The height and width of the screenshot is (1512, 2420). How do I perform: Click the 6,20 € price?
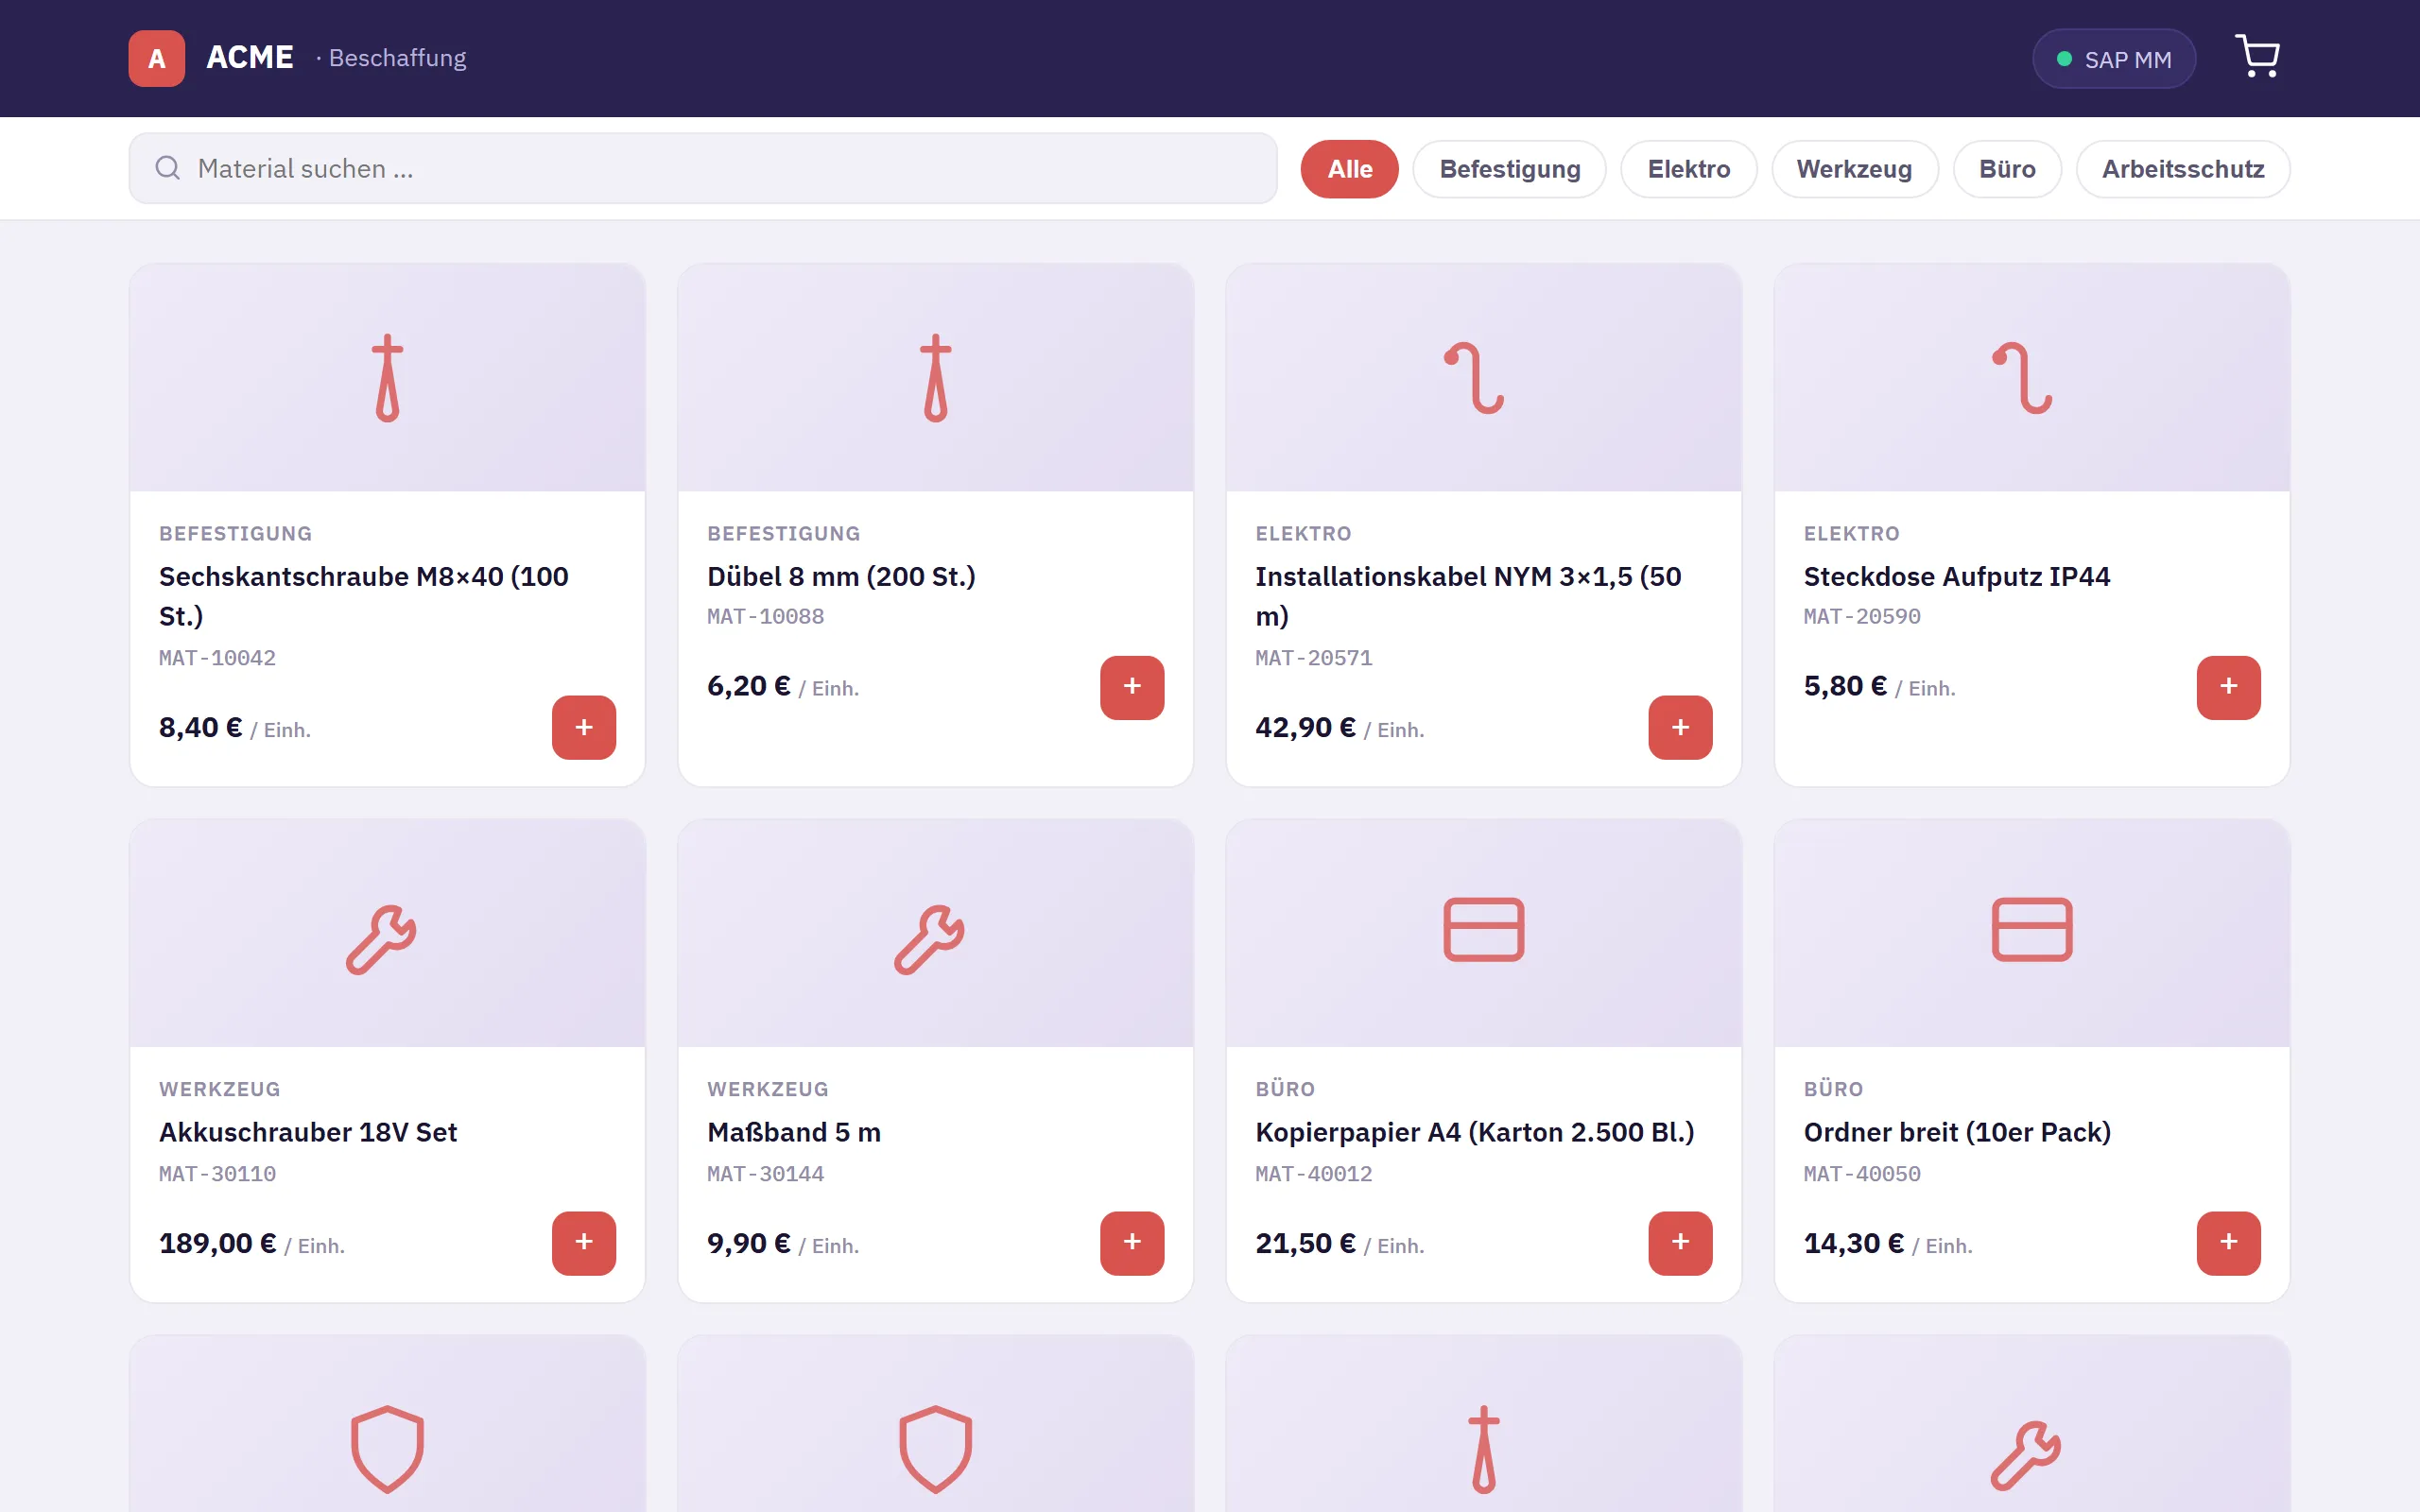click(x=748, y=686)
